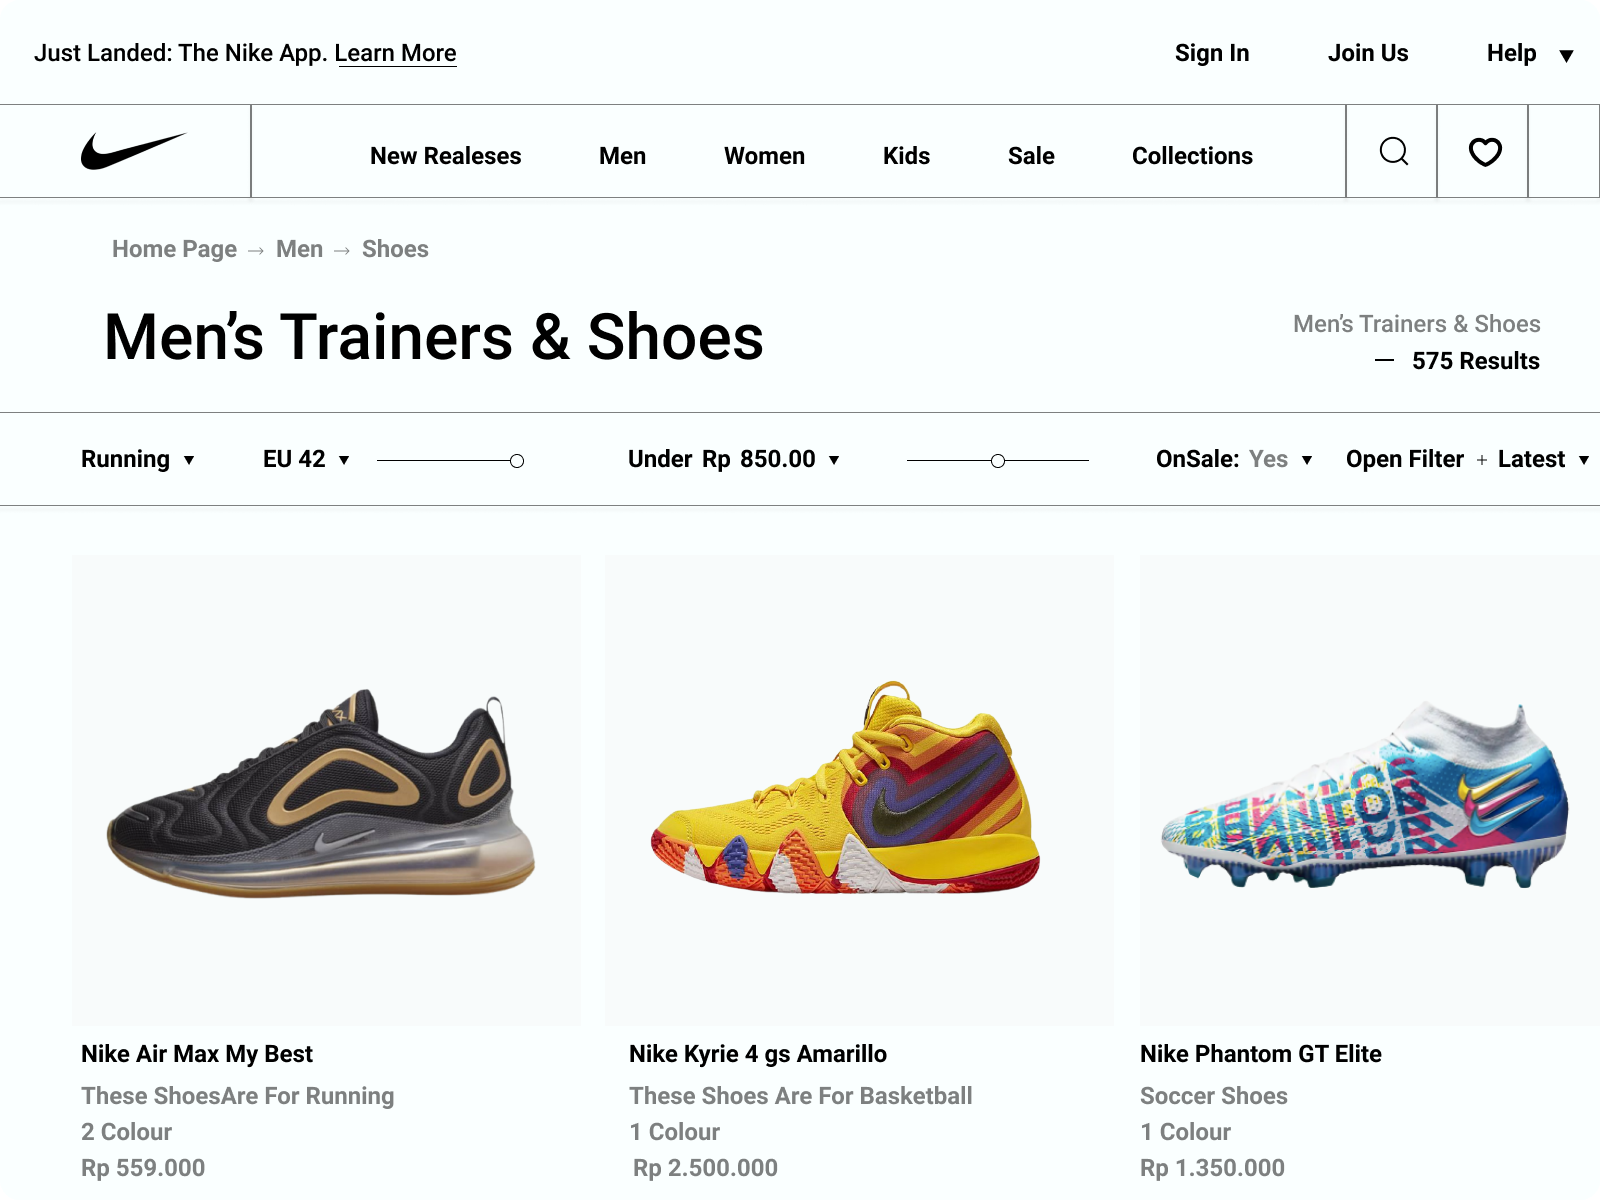Screen dimensions: 1600x1200
Task: Click These Shoes Are For Basketball text
Action: coord(801,1096)
